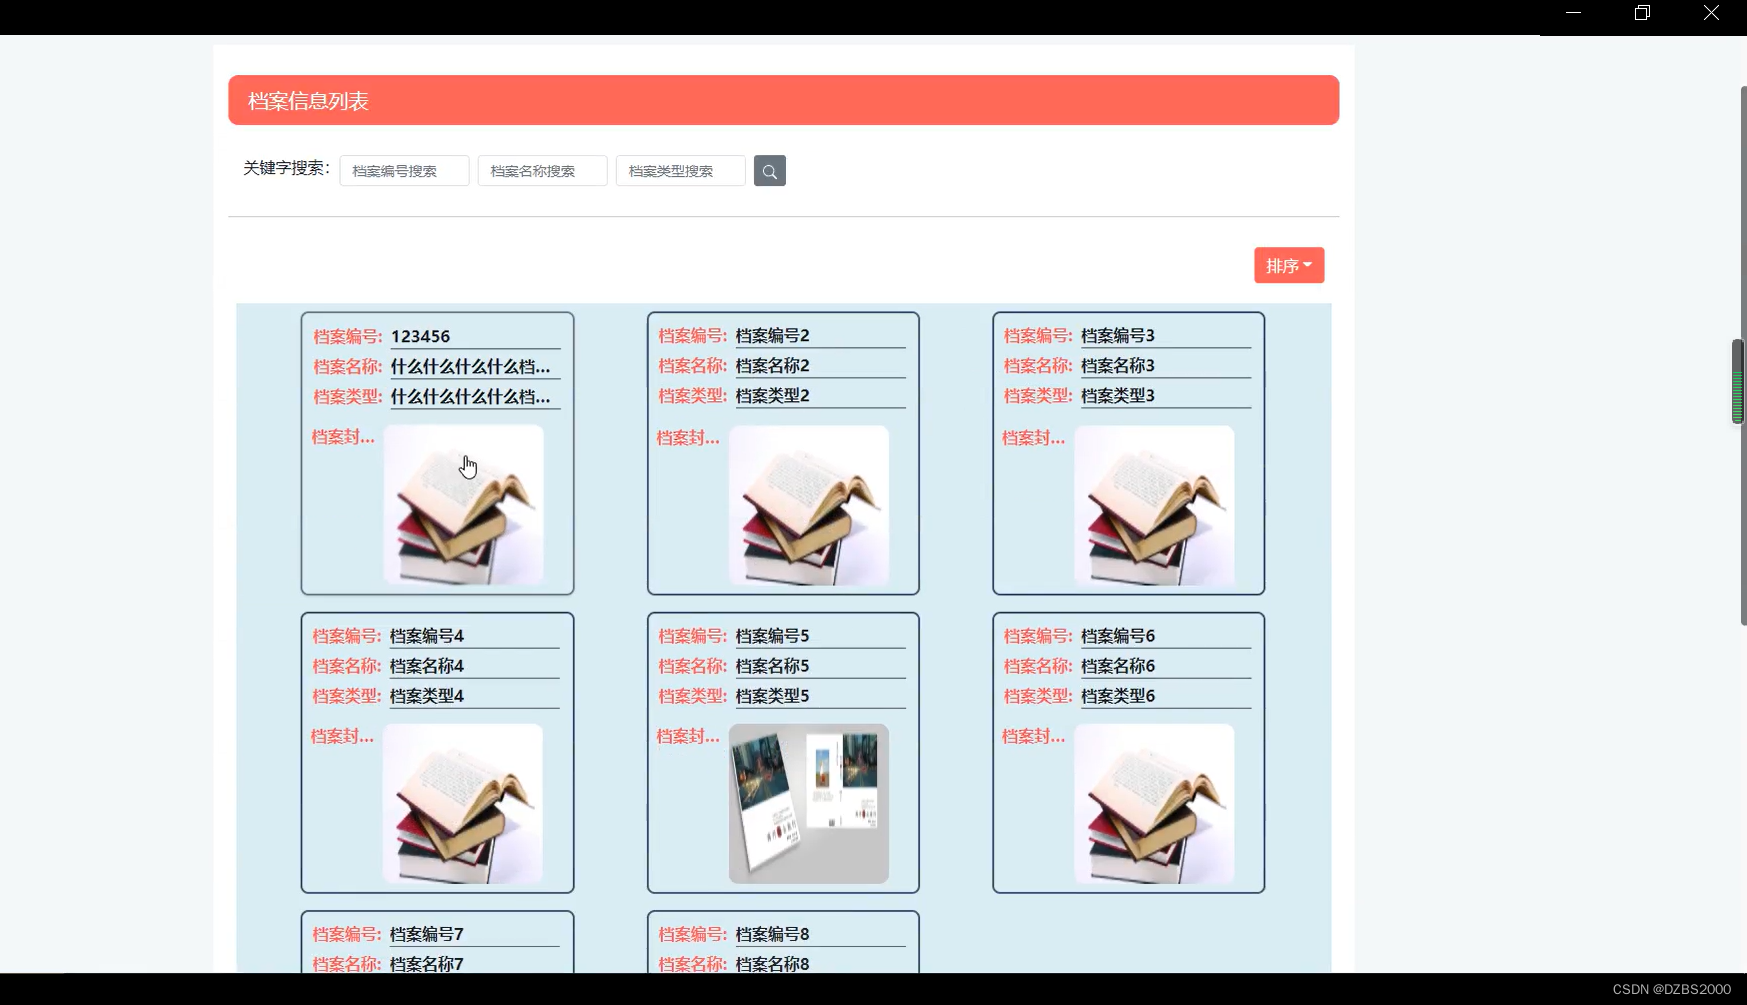Select the 档案名称5 value

[x=773, y=666]
